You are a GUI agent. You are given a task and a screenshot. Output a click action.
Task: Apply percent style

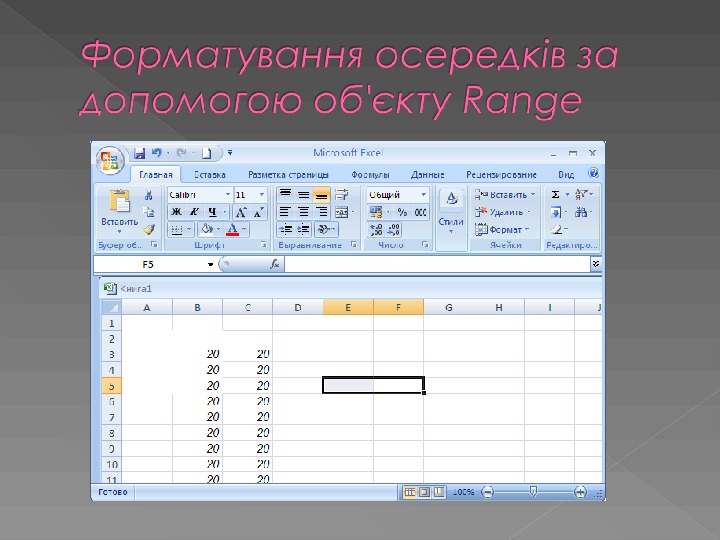pyautogui.click(x=402, y=212)
